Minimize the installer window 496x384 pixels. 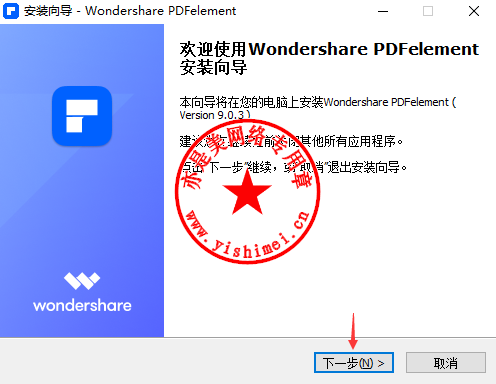coord(383,11)
